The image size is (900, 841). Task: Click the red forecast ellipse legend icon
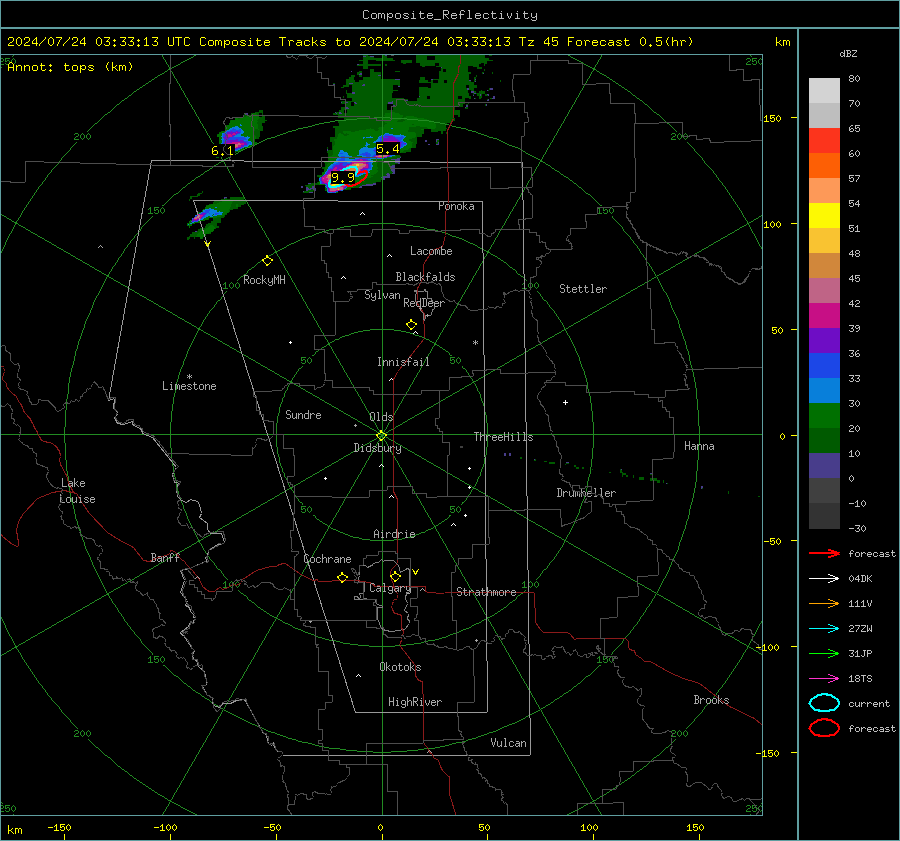click(824, 728)
